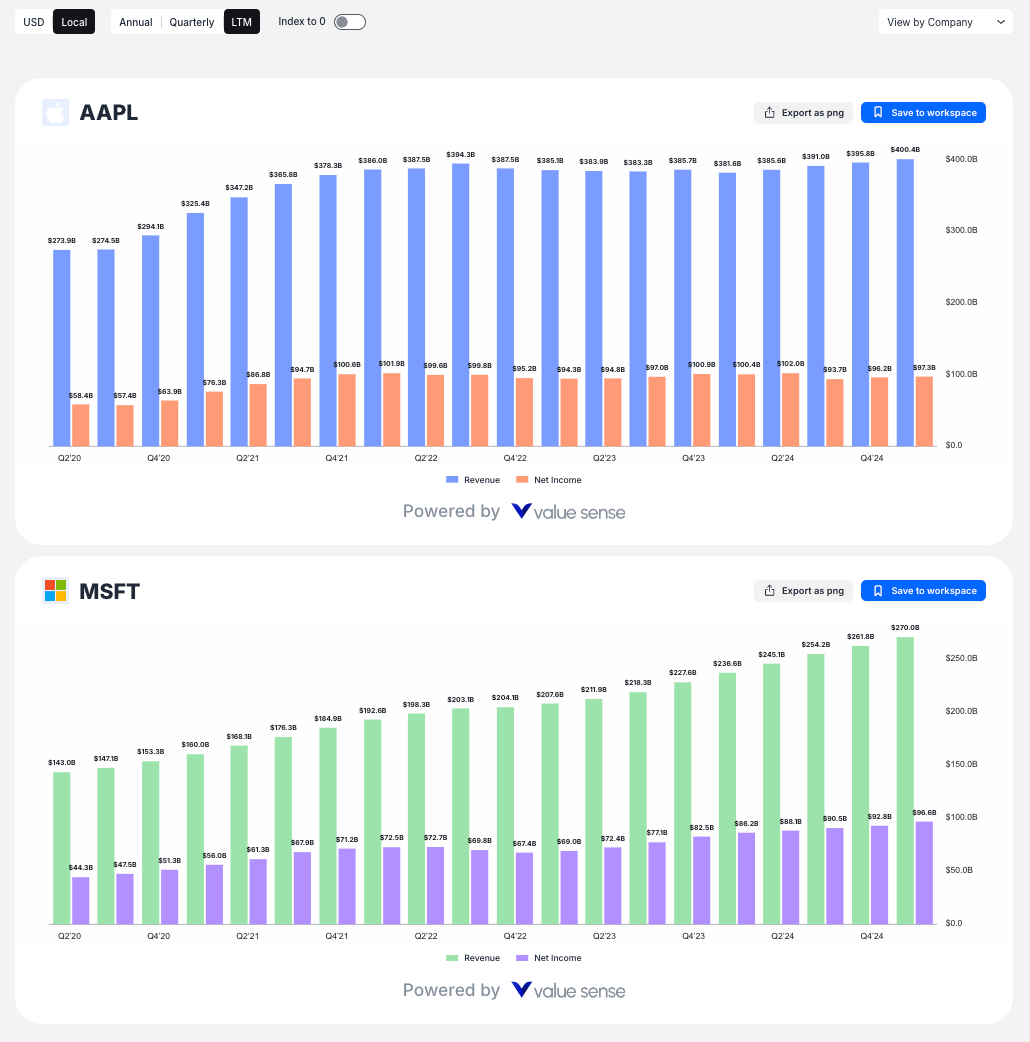
Task: Click the share icon in MSFT Export button
Action: tap(770, 590)
